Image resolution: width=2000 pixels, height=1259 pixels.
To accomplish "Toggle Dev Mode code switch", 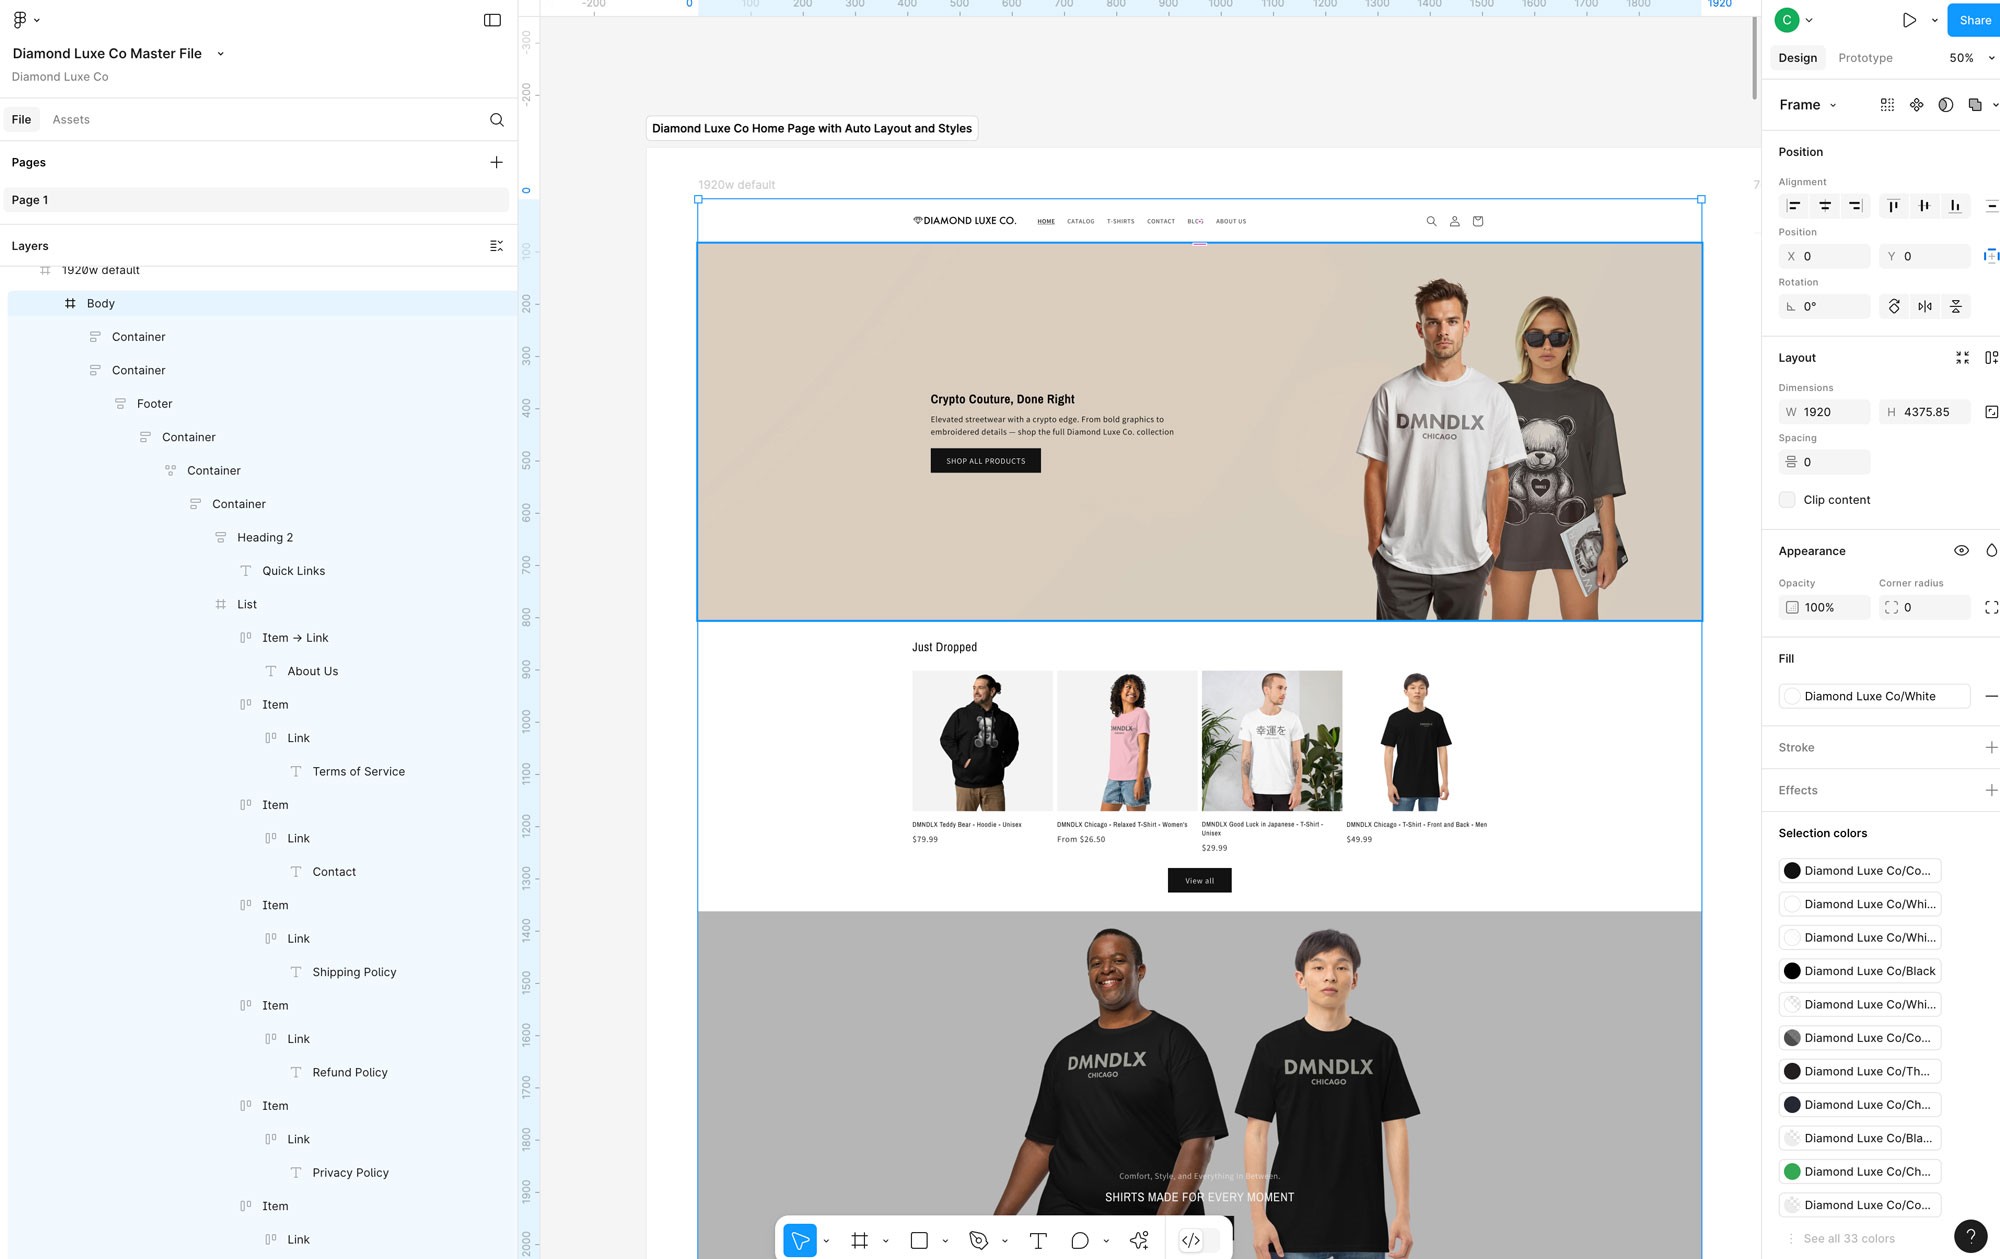I will [1200, 1240].
